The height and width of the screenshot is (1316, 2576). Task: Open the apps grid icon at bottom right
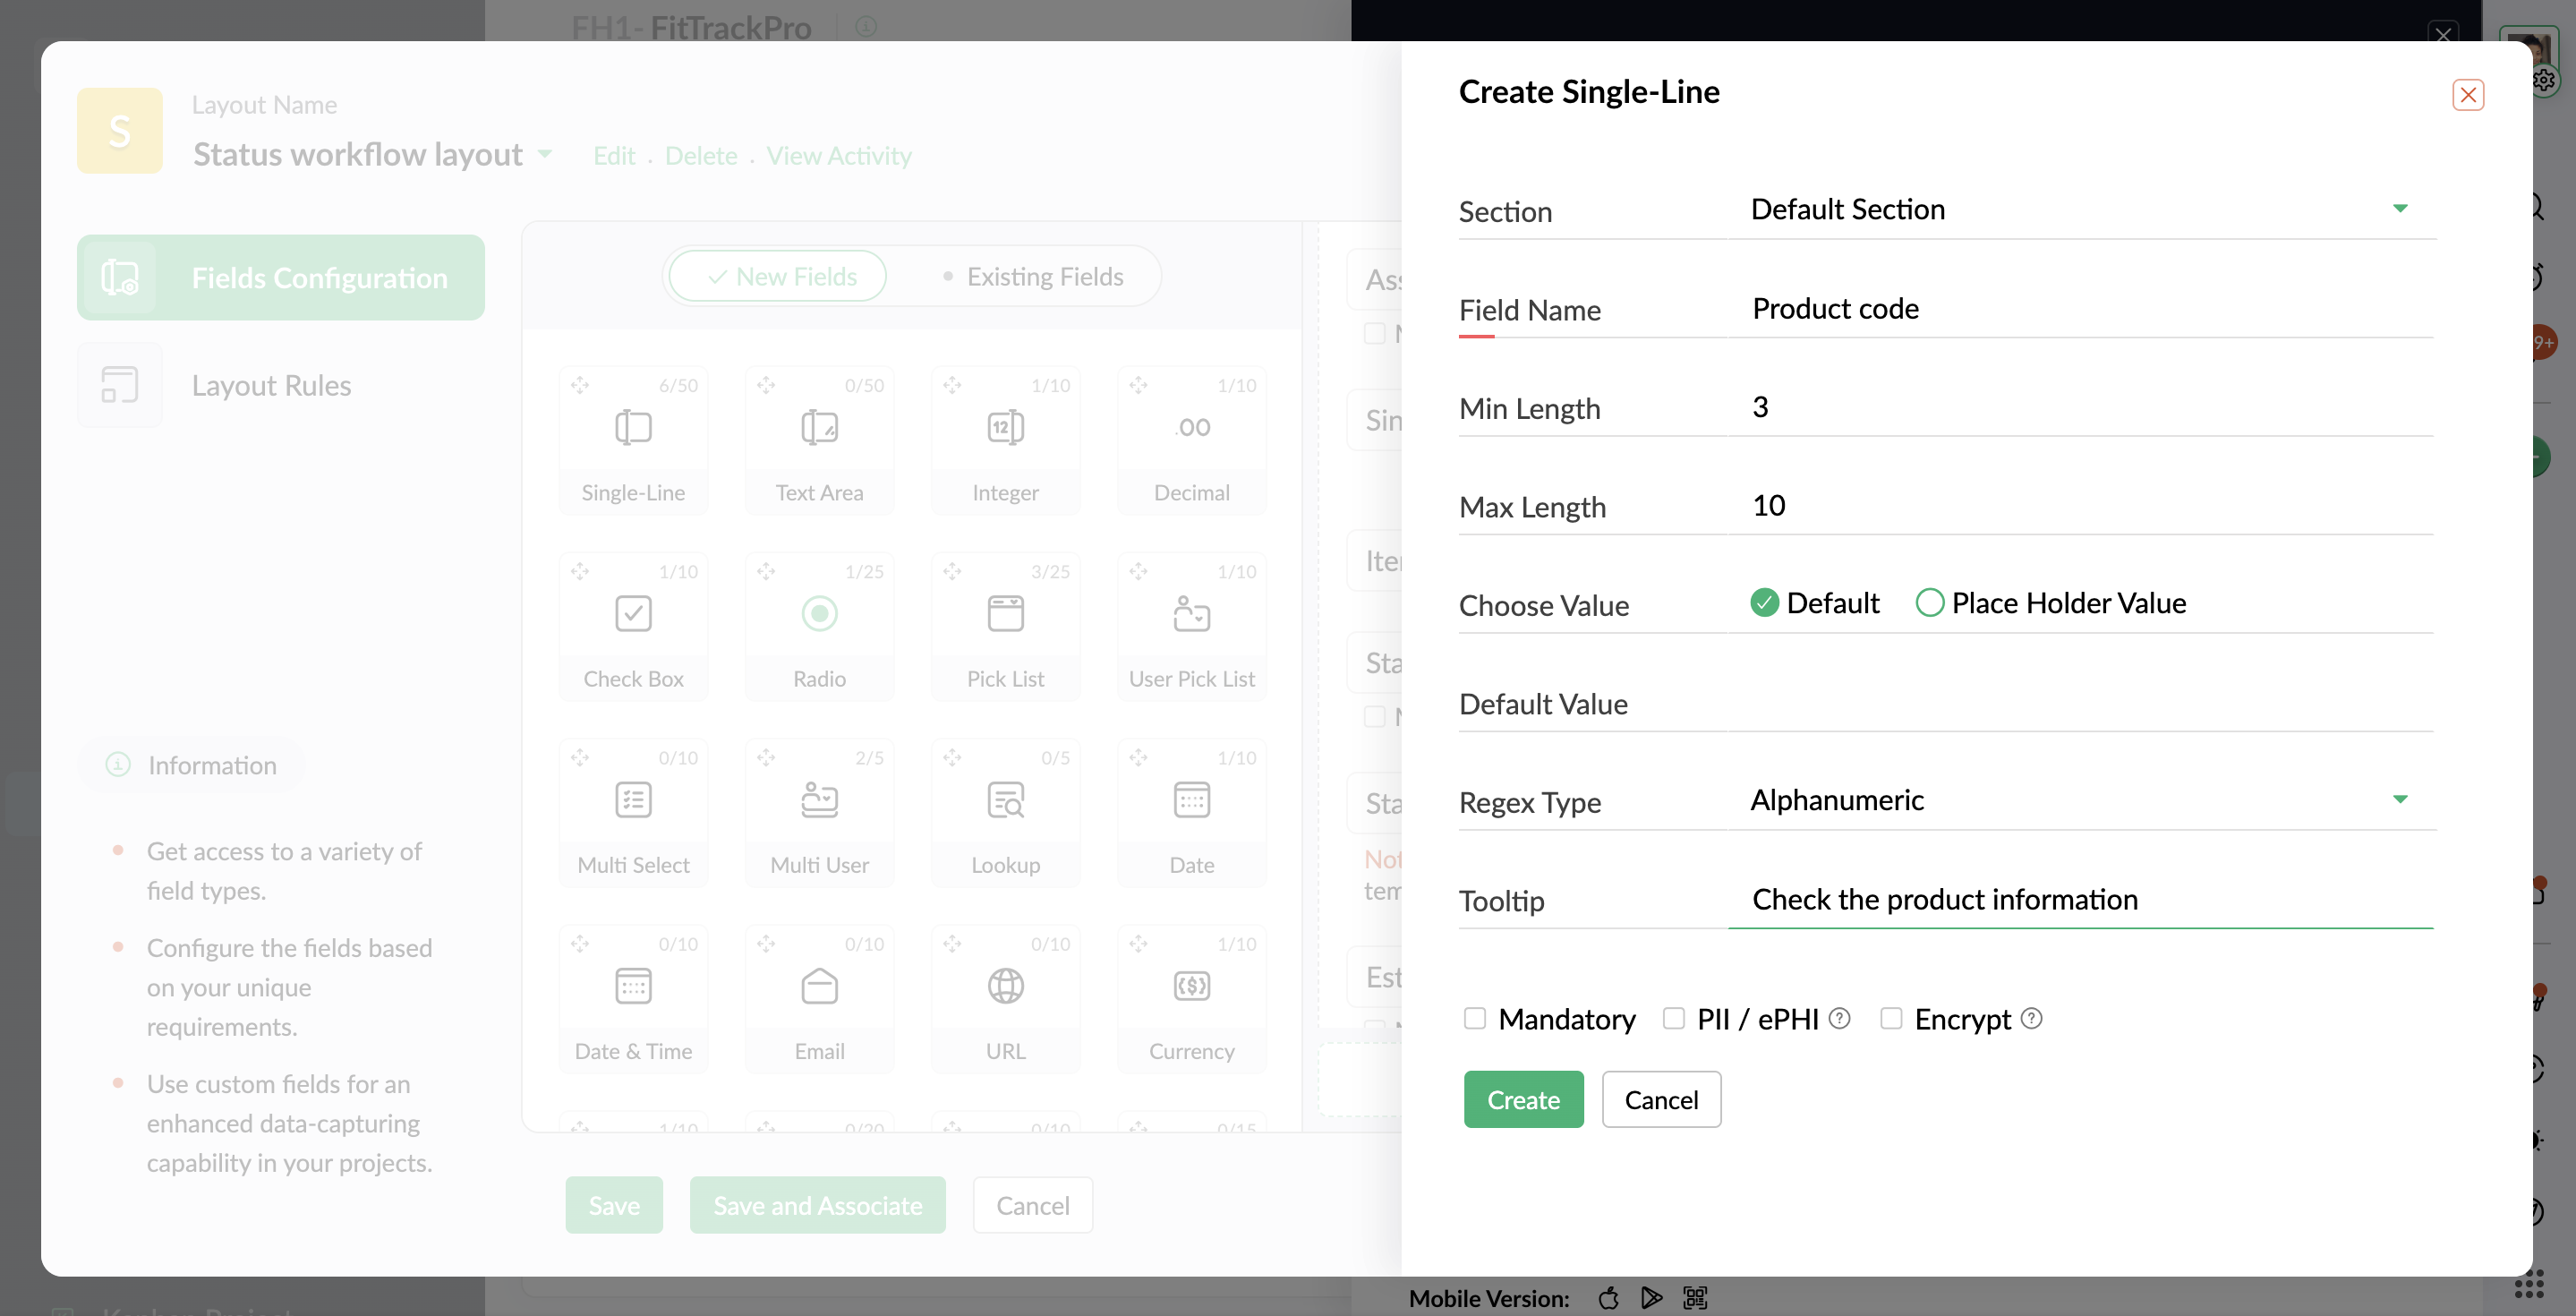(x=2528, y=1283)
